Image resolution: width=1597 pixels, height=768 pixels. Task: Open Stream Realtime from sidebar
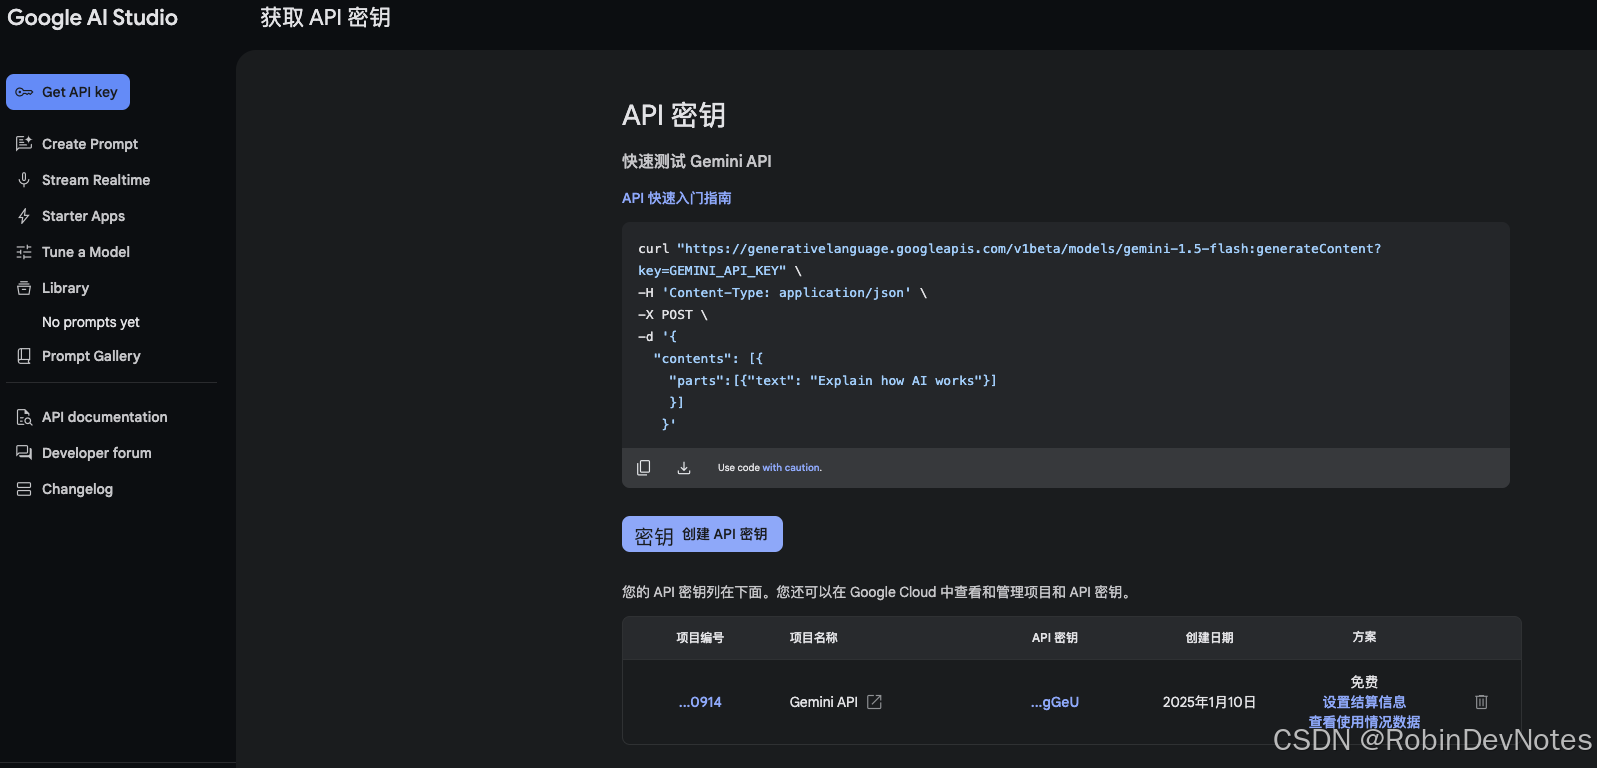coord(96,180)
